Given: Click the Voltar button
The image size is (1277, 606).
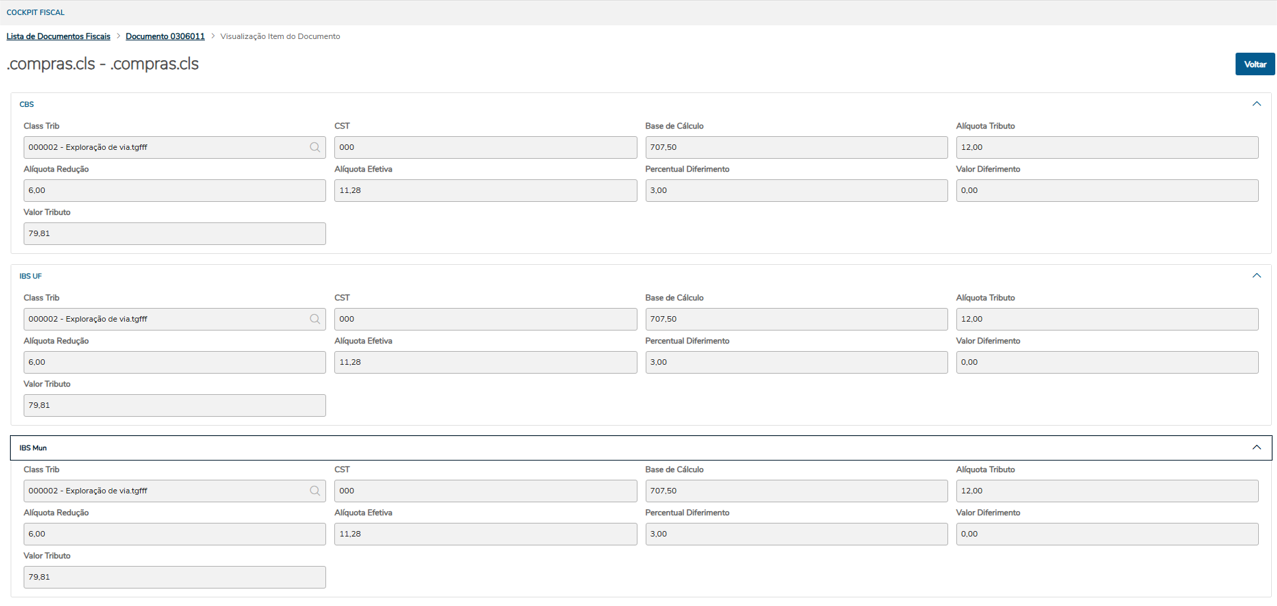Looking at the screenshot, I should click(x=1254, y=64).
